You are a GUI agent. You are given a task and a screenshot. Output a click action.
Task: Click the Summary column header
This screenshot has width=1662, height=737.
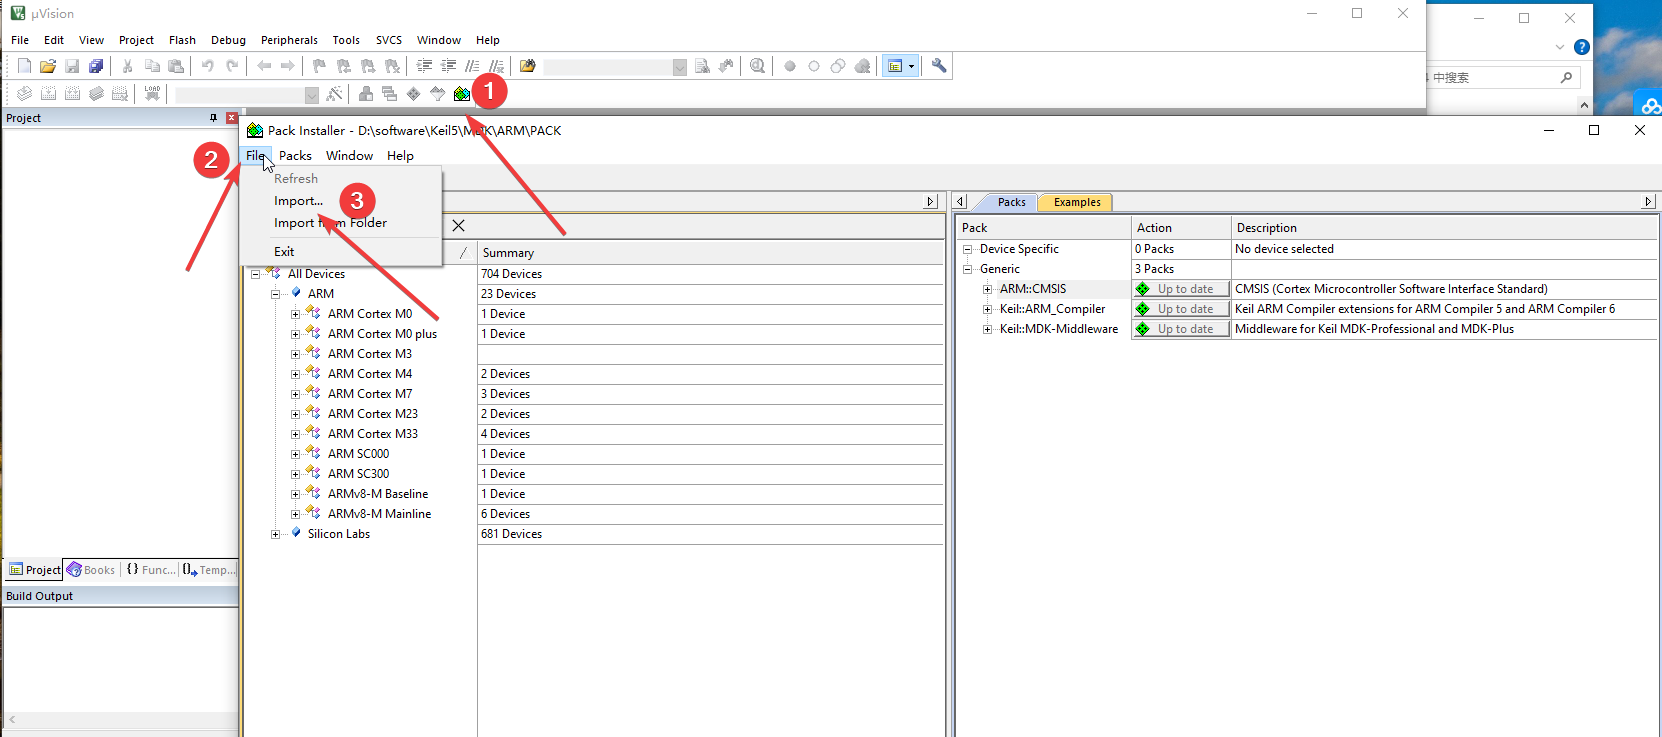click(710, 253)
